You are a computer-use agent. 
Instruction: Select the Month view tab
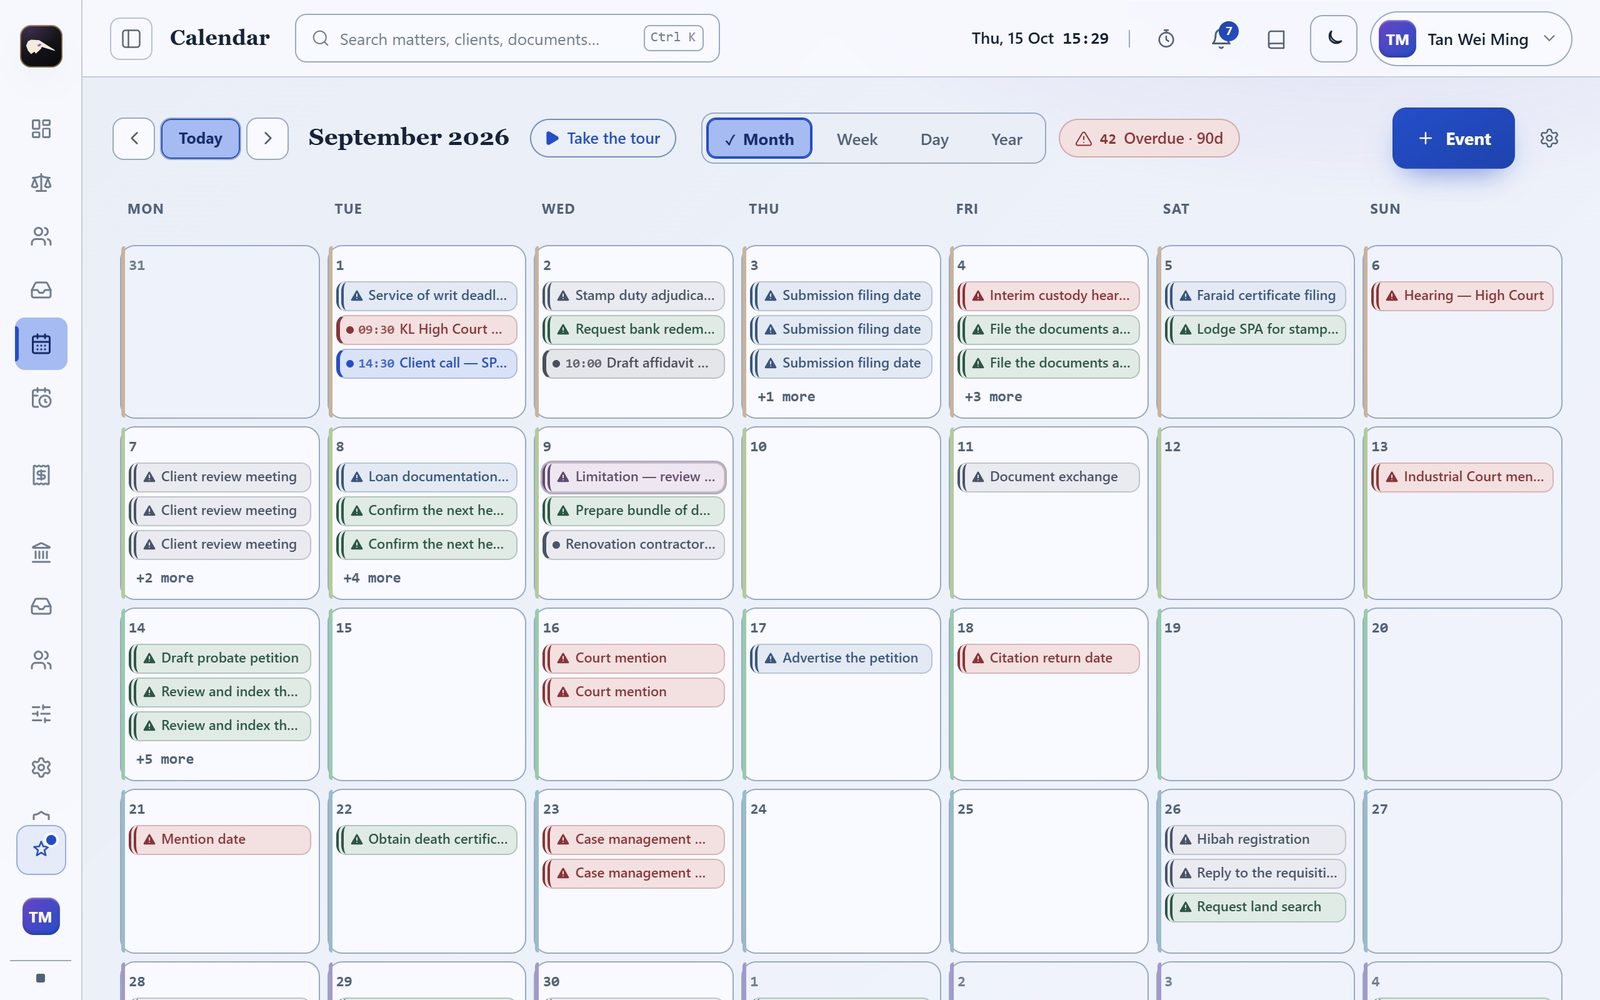coord(759,139)
